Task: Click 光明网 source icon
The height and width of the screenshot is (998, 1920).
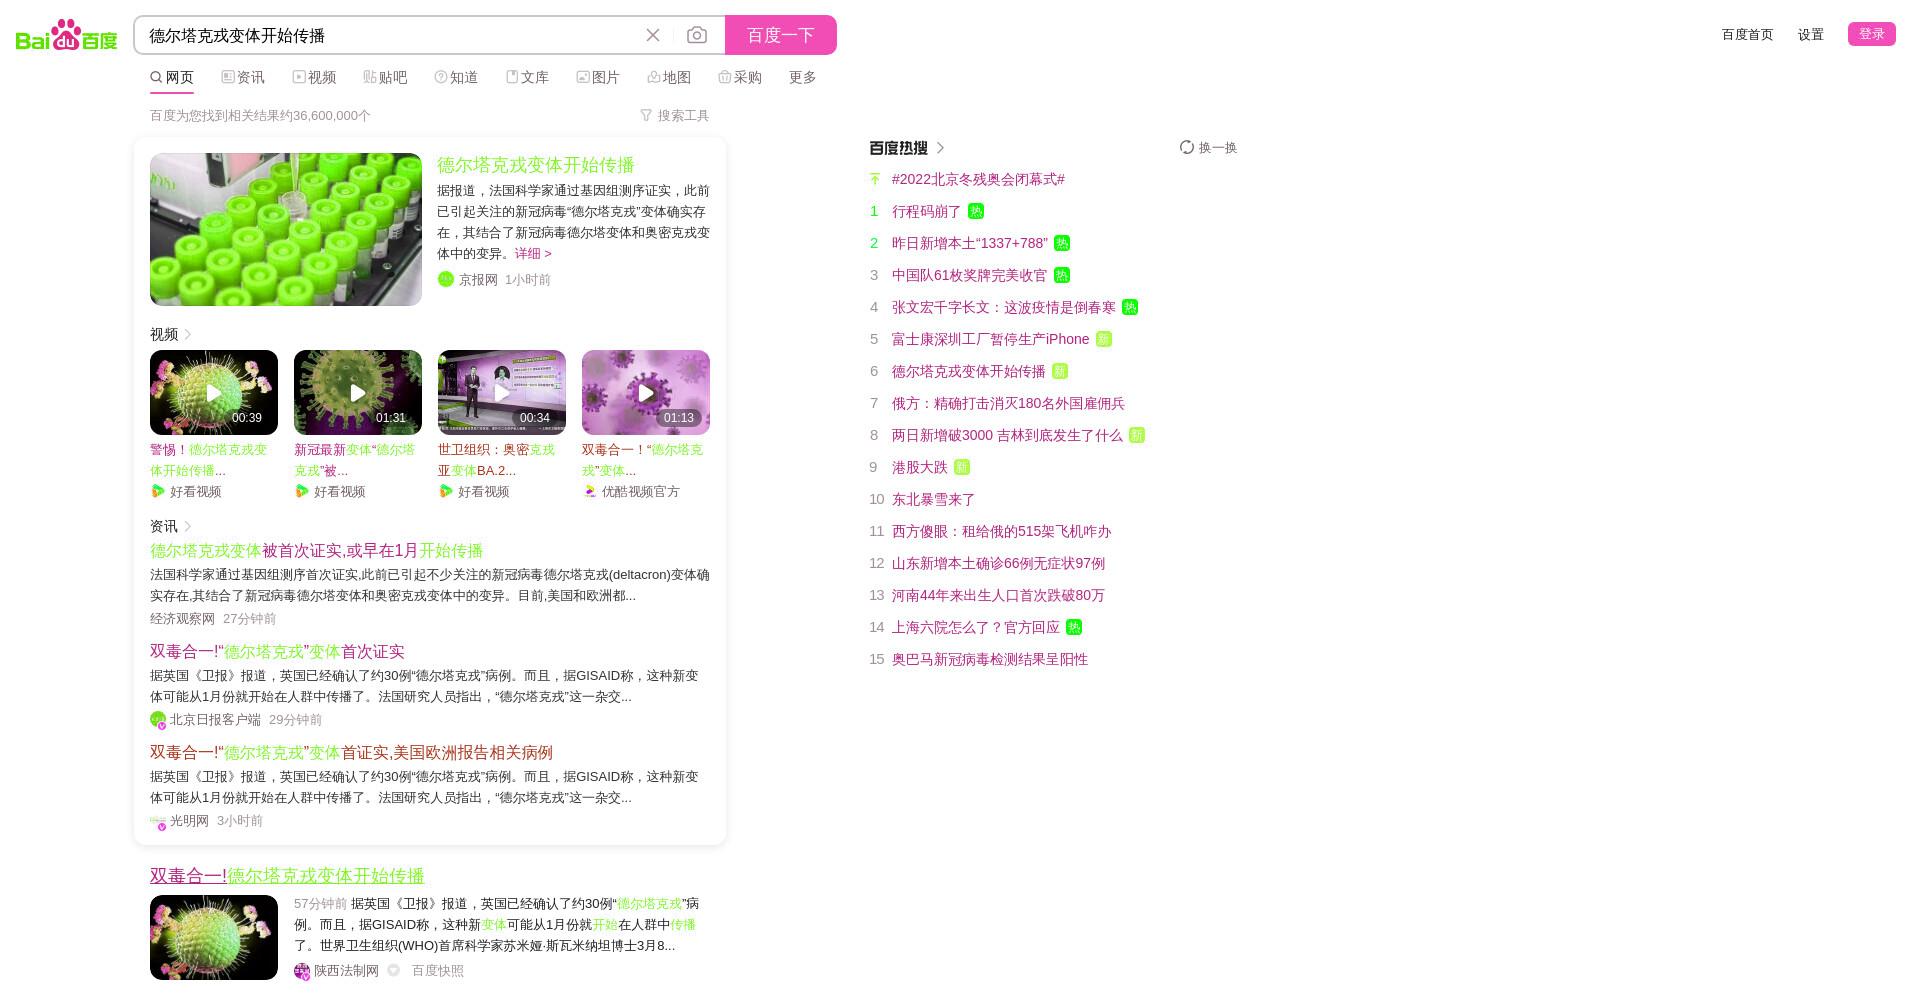Action: click(158, 821)
